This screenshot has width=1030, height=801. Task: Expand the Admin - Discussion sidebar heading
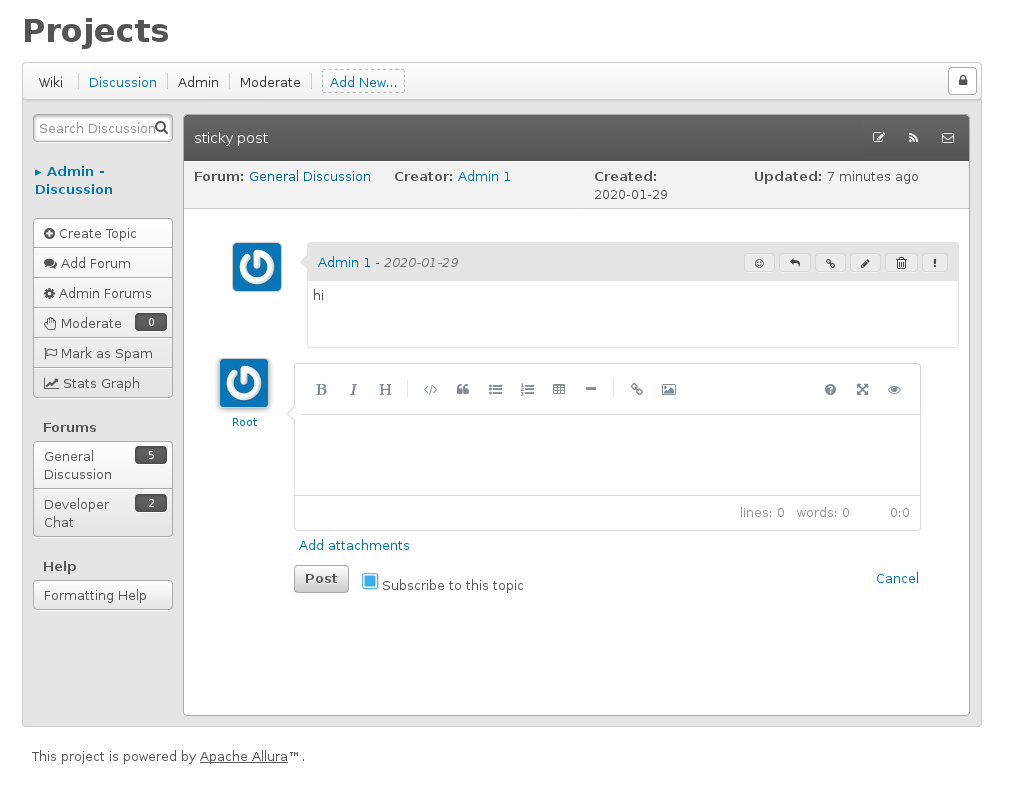(x=73, y=180)
